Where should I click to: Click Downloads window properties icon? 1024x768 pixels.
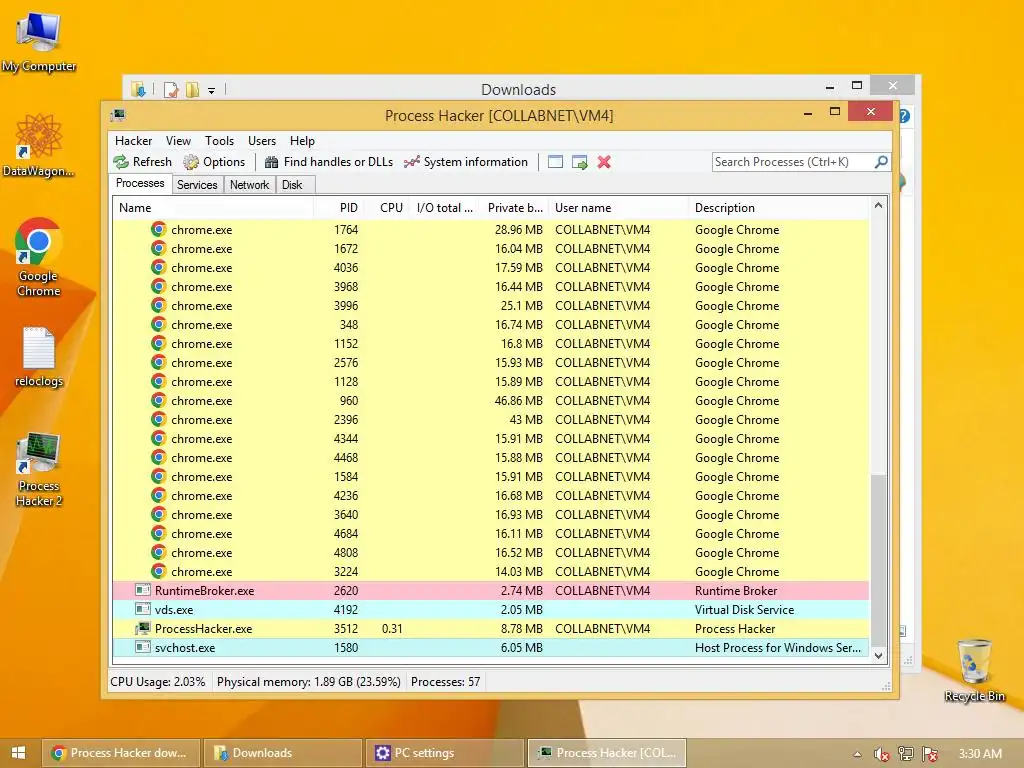point(170,89)
